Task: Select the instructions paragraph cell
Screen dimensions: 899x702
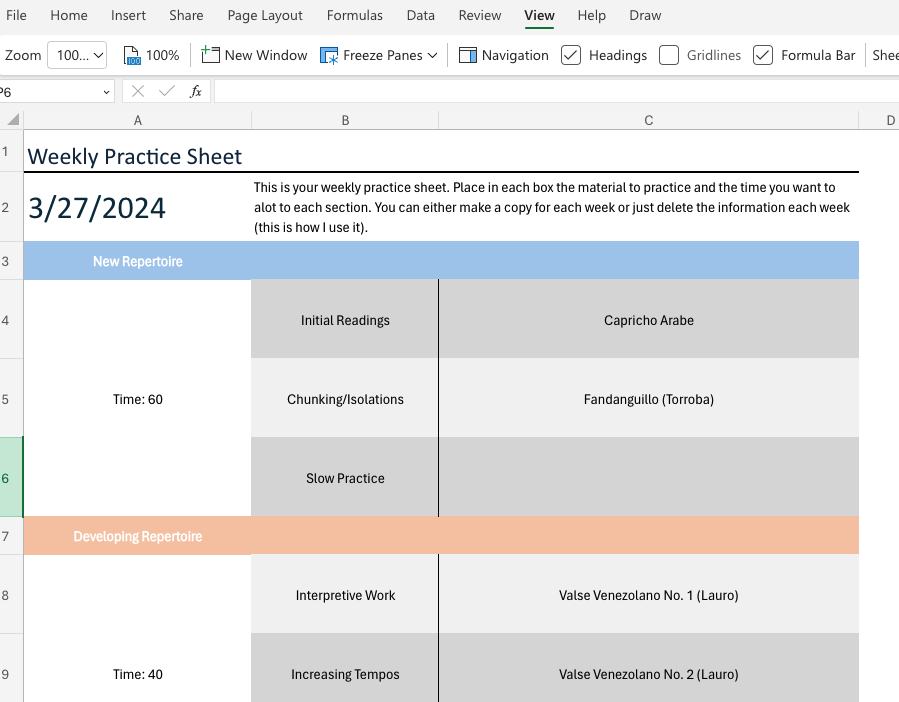Action: 555,207
